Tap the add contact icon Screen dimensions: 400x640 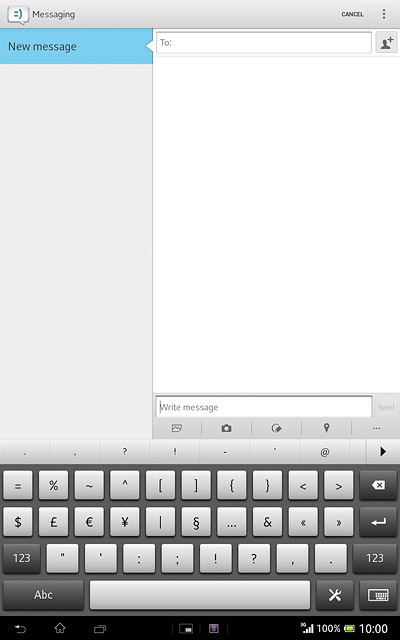coord(386,42)
